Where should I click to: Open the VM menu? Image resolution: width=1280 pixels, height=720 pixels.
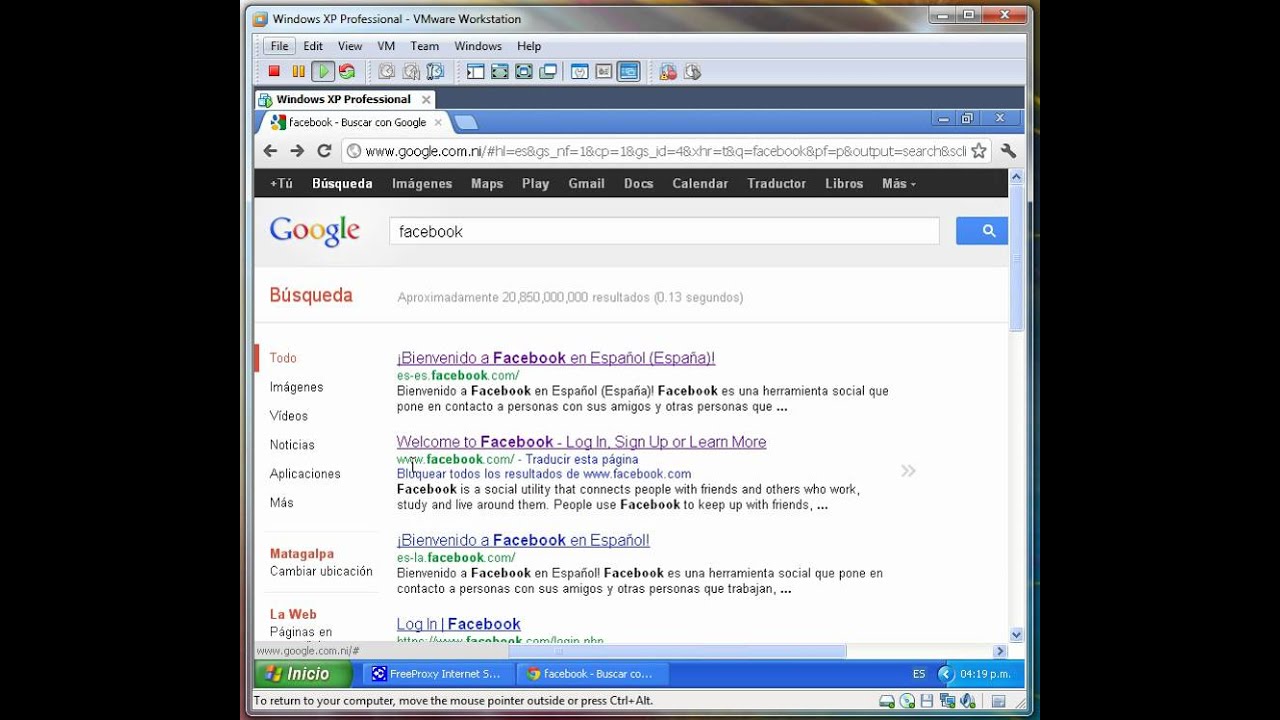[386, 46]
